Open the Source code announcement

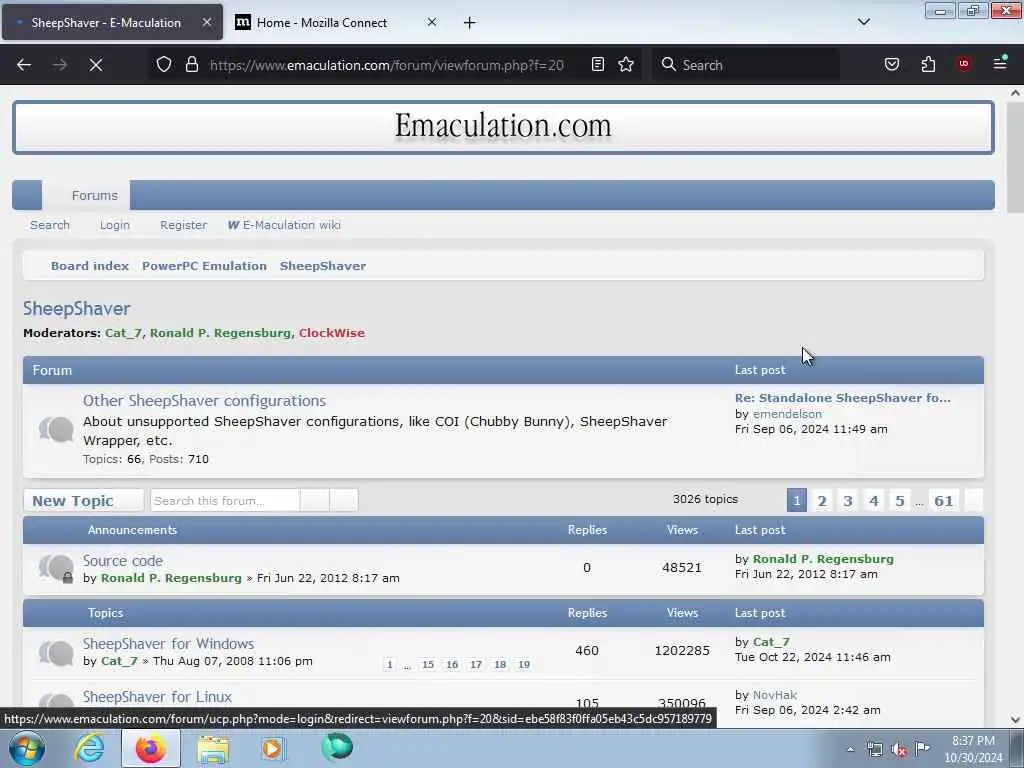point(123,560)
